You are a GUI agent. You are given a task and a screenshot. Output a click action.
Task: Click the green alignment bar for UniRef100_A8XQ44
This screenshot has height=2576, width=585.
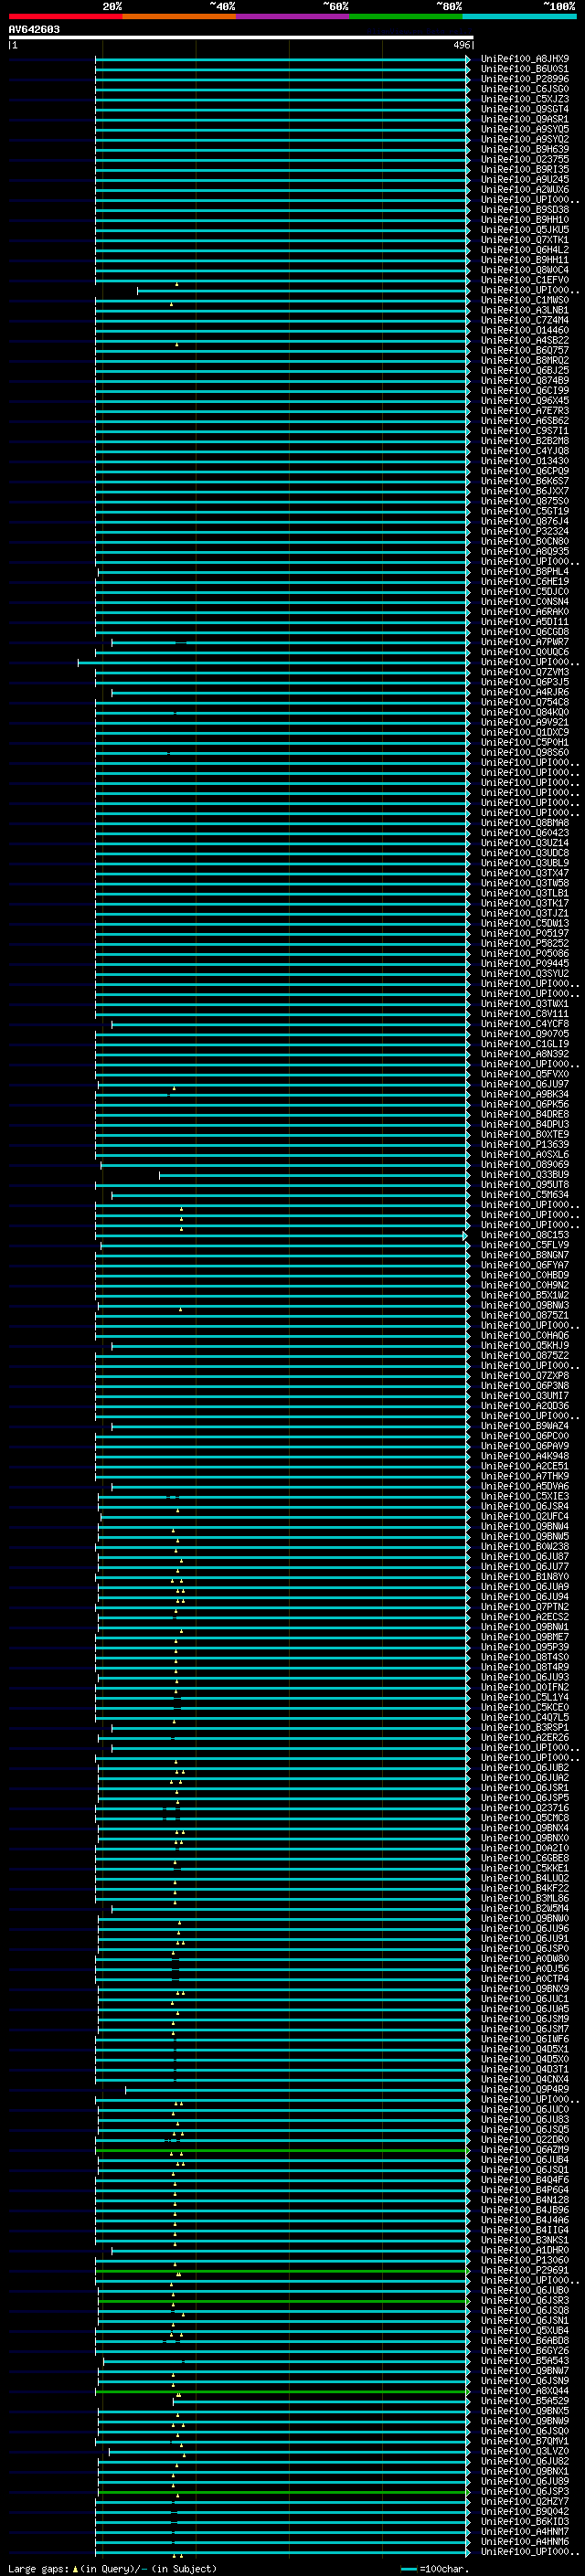click(283, 2391)
